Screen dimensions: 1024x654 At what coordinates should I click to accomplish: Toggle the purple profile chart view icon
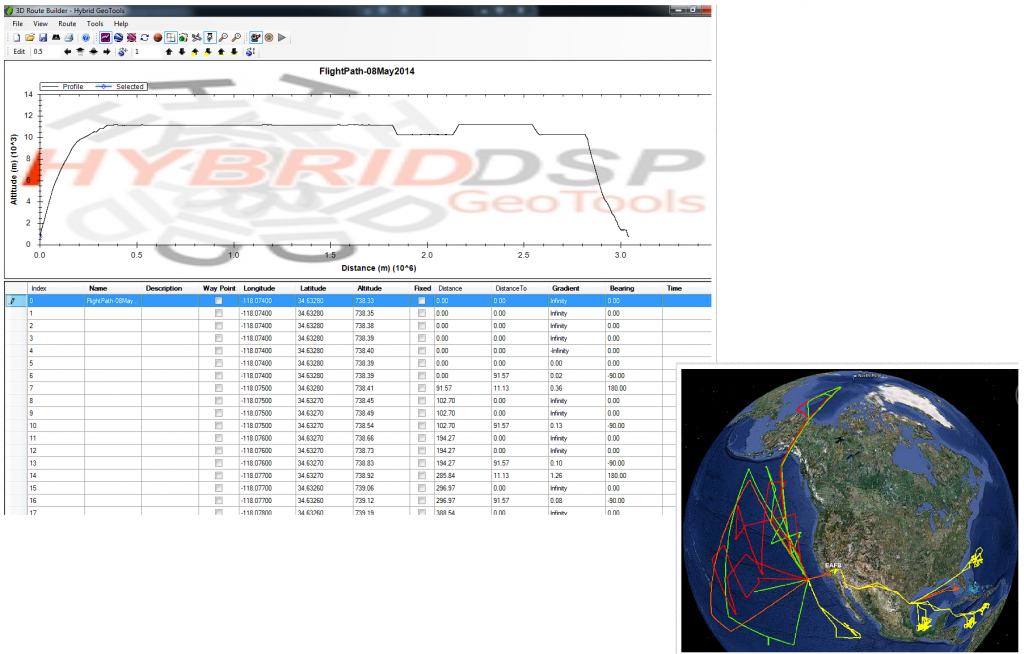(x=105, y=38)
